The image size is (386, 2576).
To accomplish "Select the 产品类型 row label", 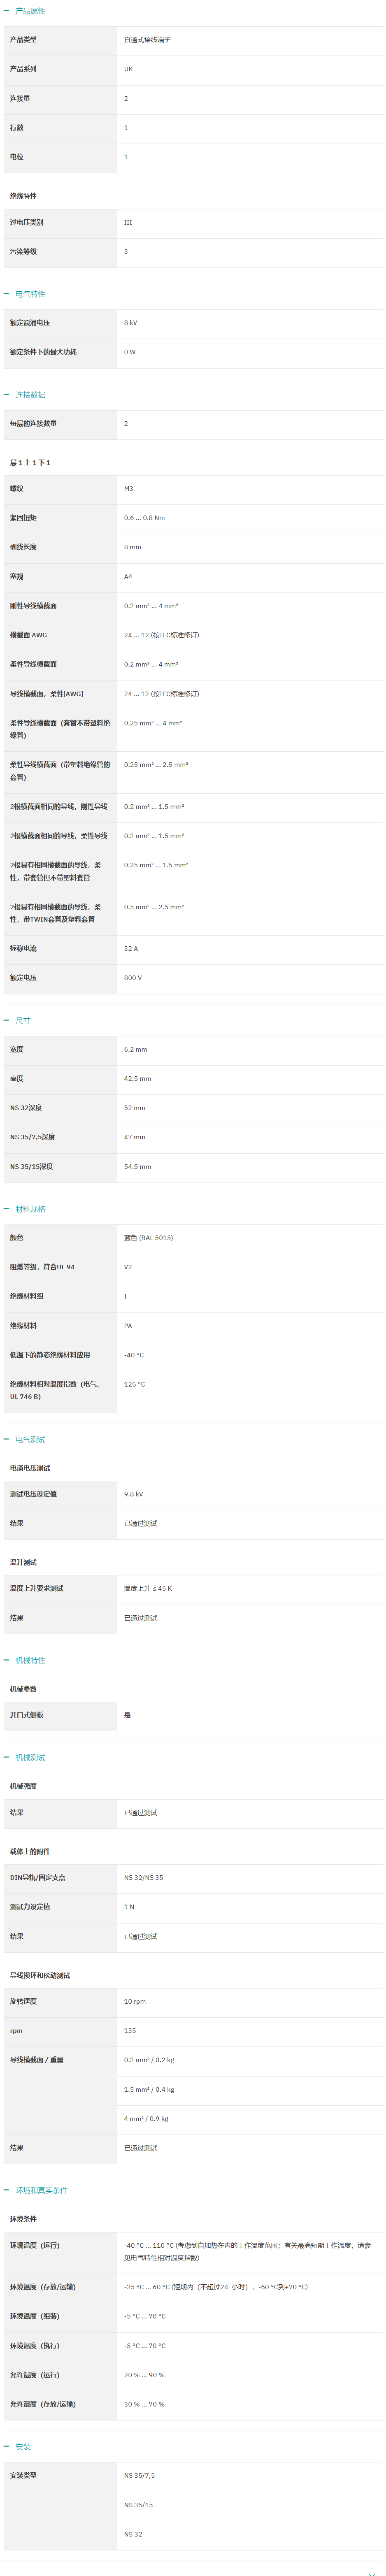I will tap(23, 40).
